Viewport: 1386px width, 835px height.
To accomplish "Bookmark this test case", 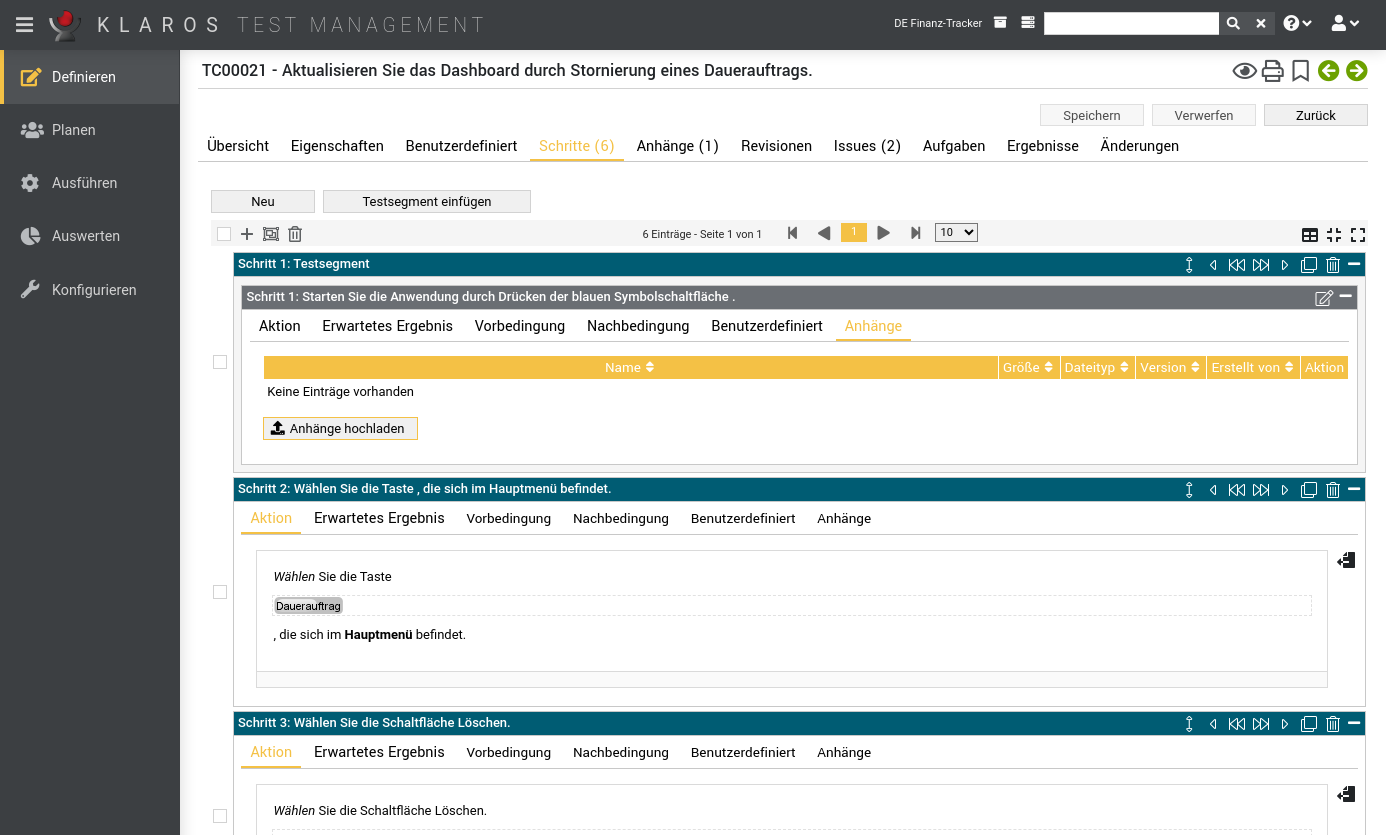I will (x=1300, y=71).
